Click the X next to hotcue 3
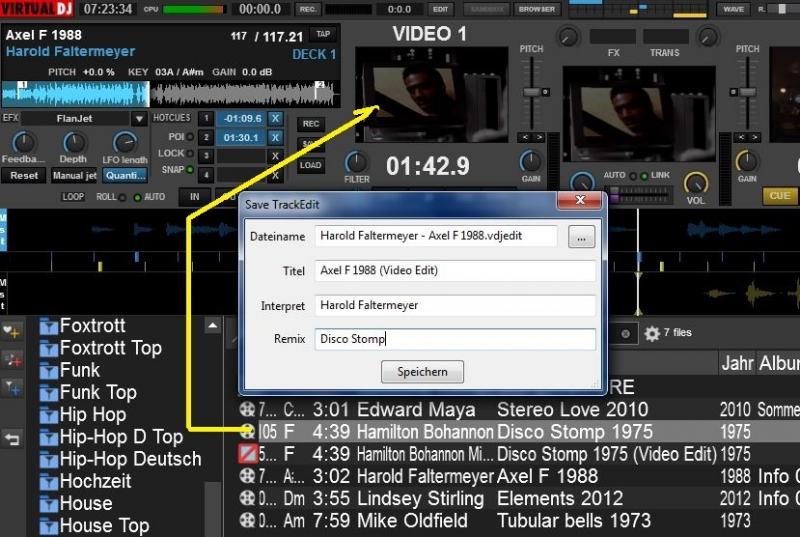This screenshot has width=800, height=537. click(275, 156)
